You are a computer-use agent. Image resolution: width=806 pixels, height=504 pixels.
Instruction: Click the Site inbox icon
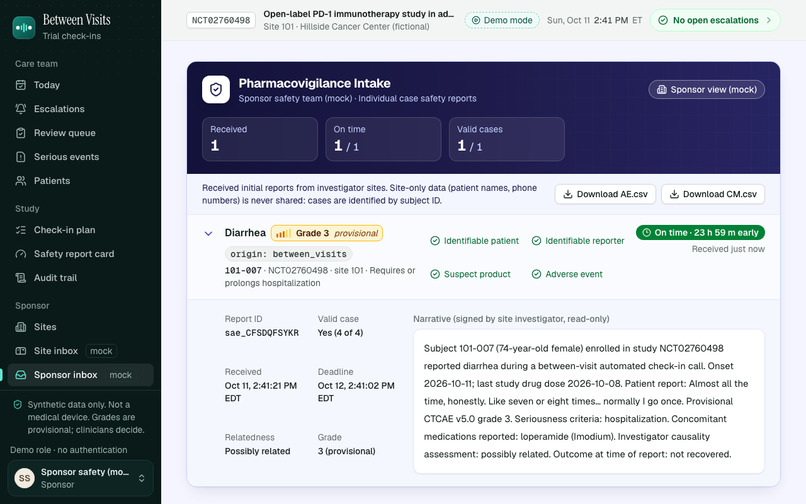coord(21,351)
